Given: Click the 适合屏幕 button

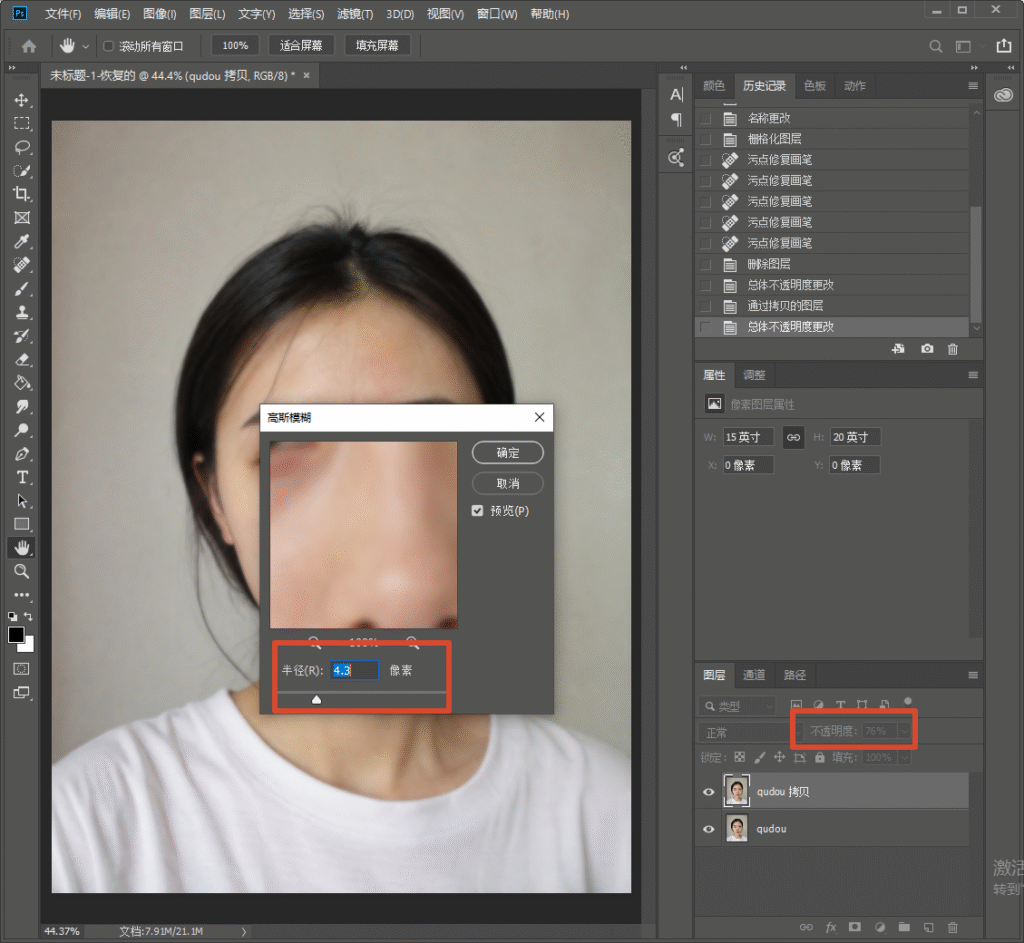Looking at the screenshot, I should click(x=301, y=46).
